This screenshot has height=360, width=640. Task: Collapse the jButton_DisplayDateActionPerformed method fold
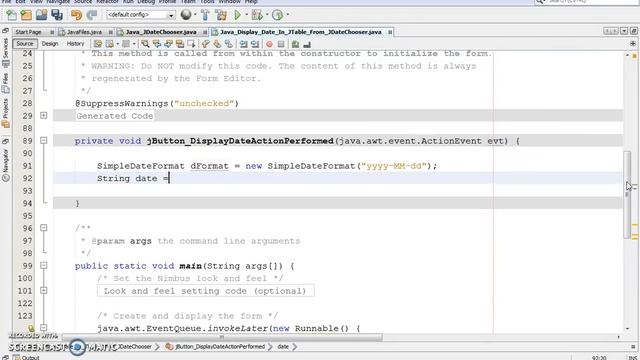pos(44,140)
